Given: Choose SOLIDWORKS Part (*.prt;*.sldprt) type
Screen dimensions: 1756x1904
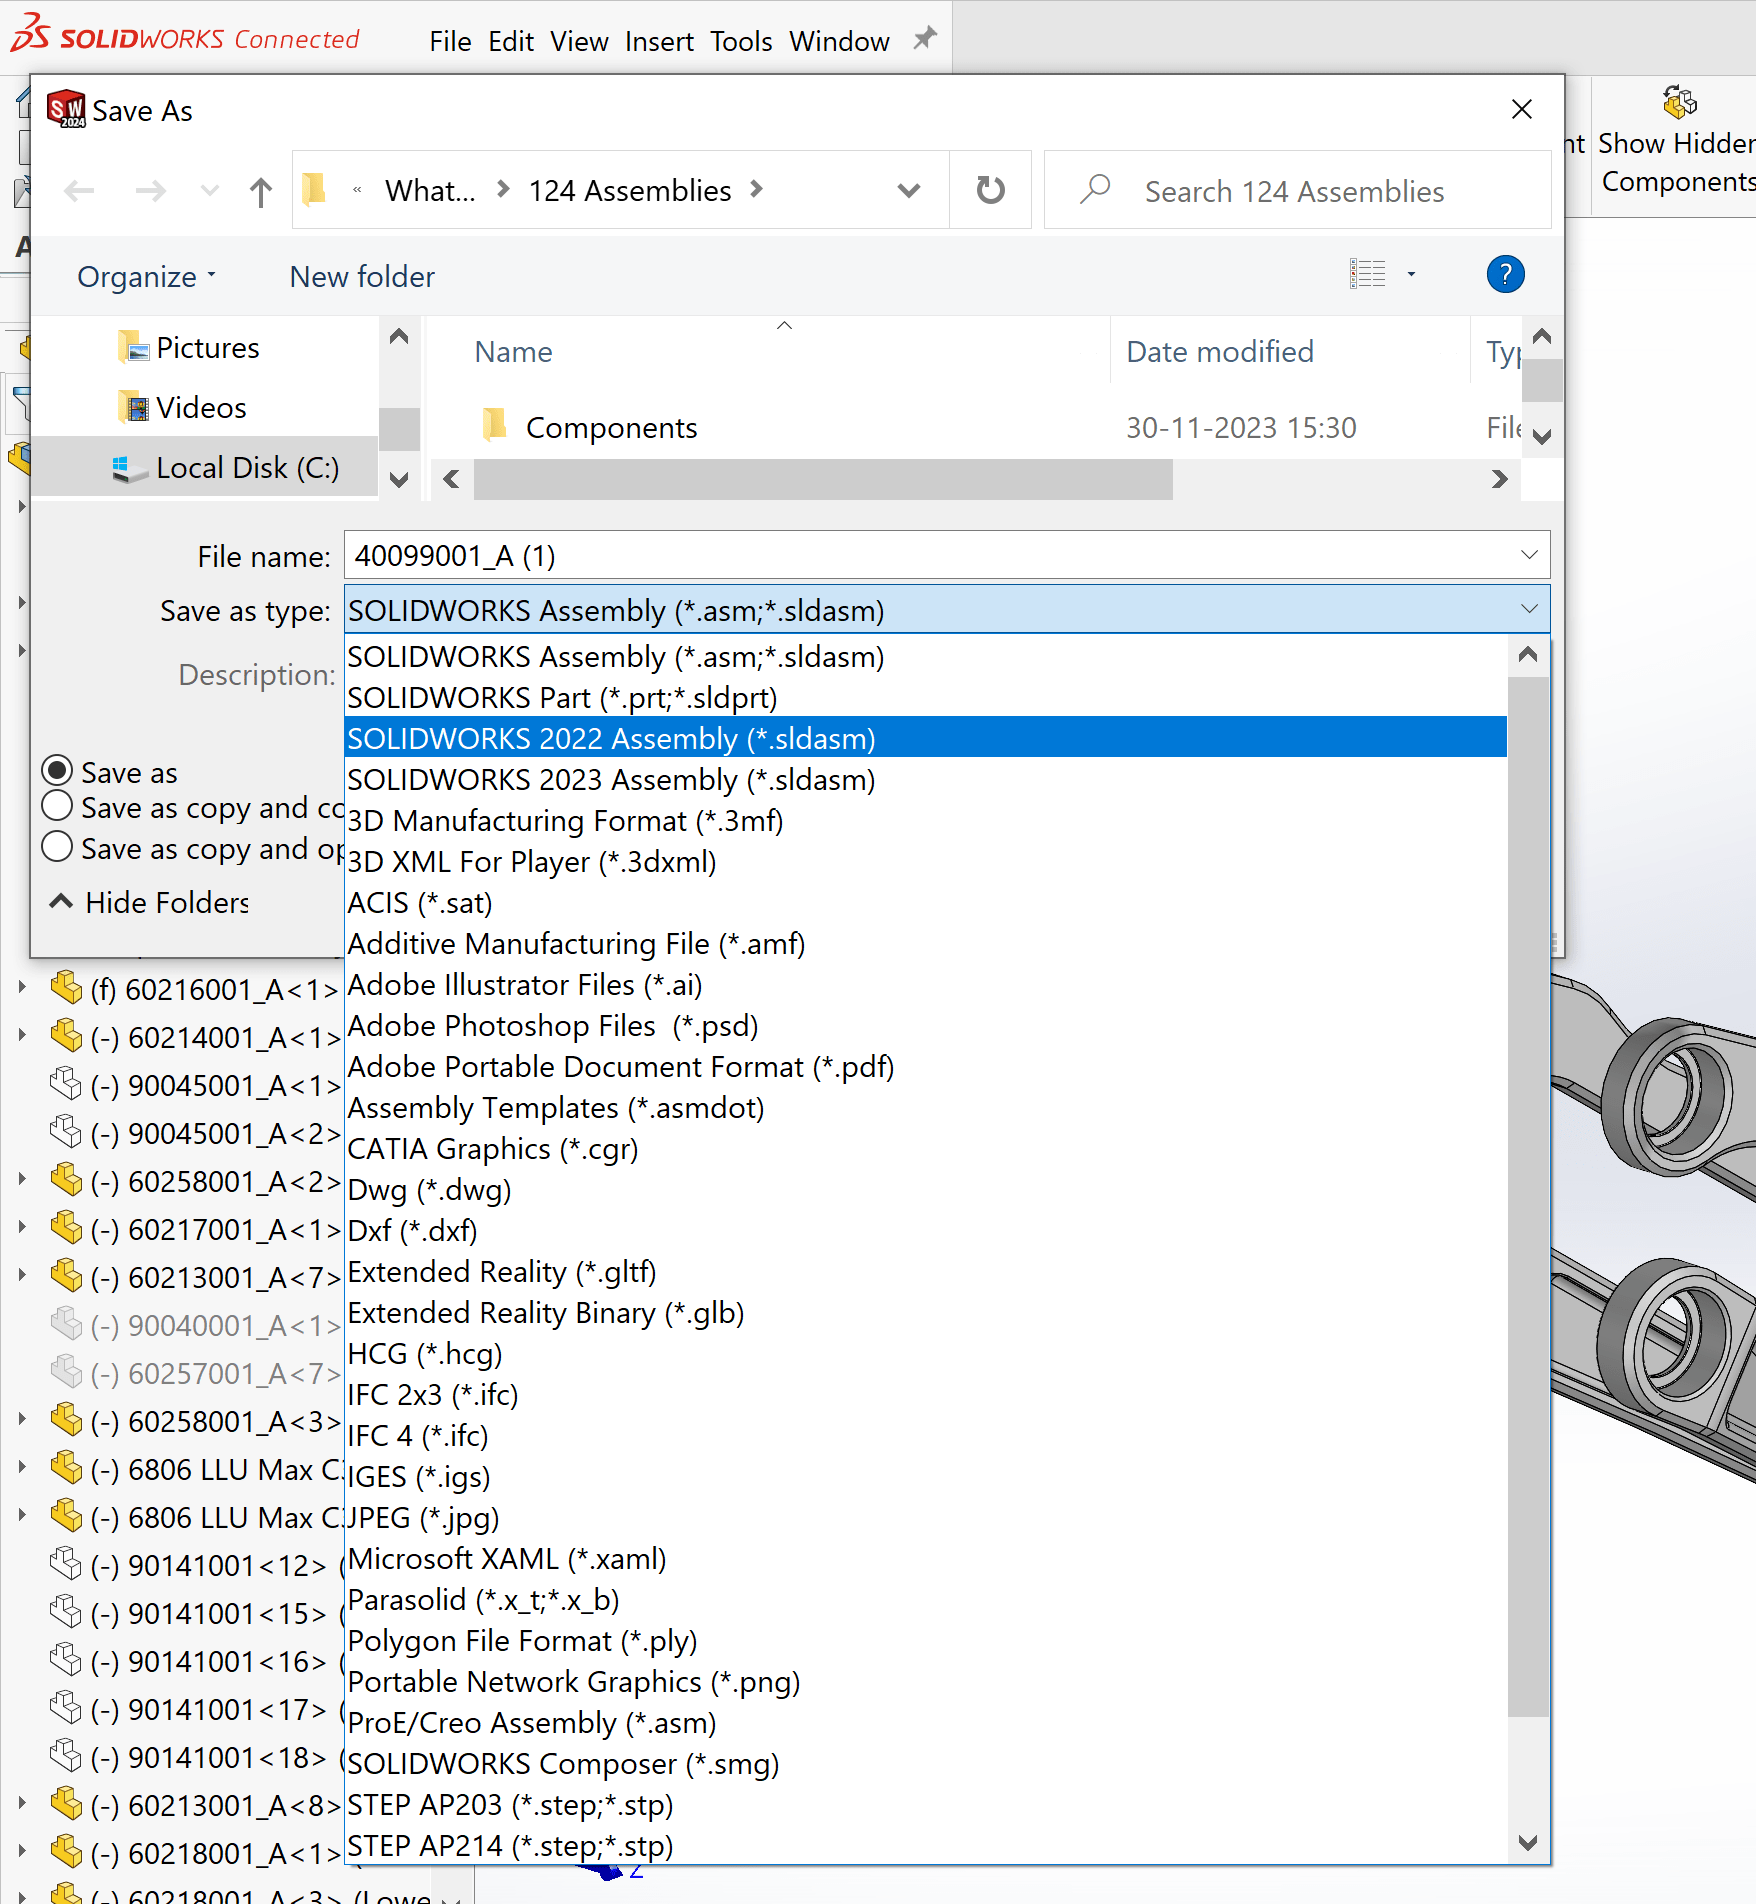Looking at the screenshot, I should 926,697.
